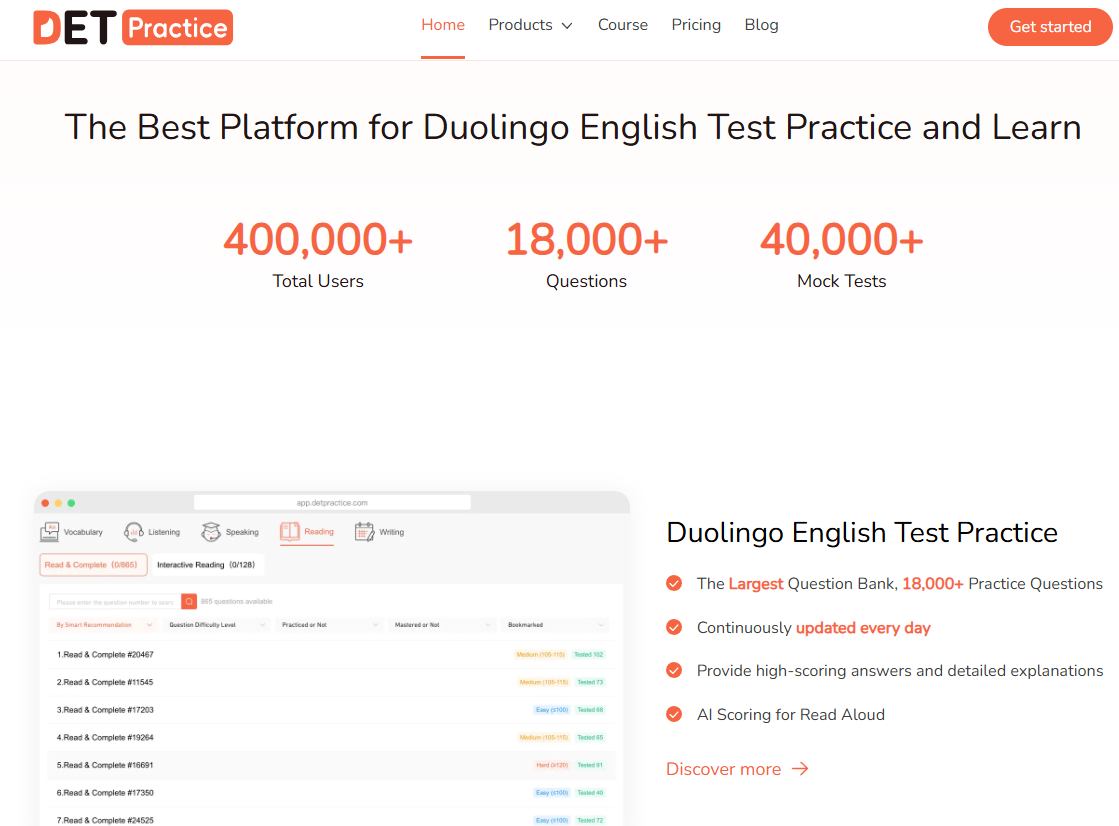Select the Listening headphones icon
The image size is (1119, 826).
133,532
